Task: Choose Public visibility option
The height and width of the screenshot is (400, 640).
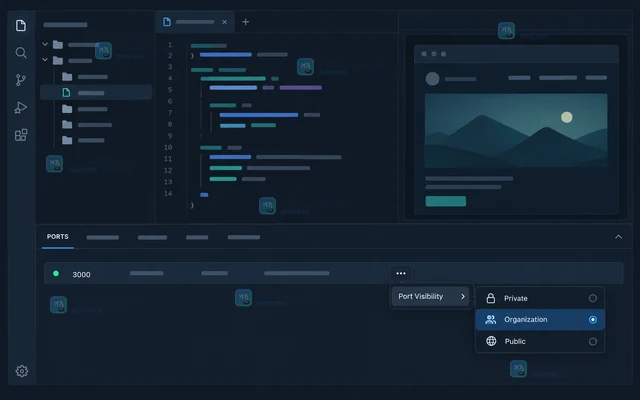Action: (x=540, y=341)
